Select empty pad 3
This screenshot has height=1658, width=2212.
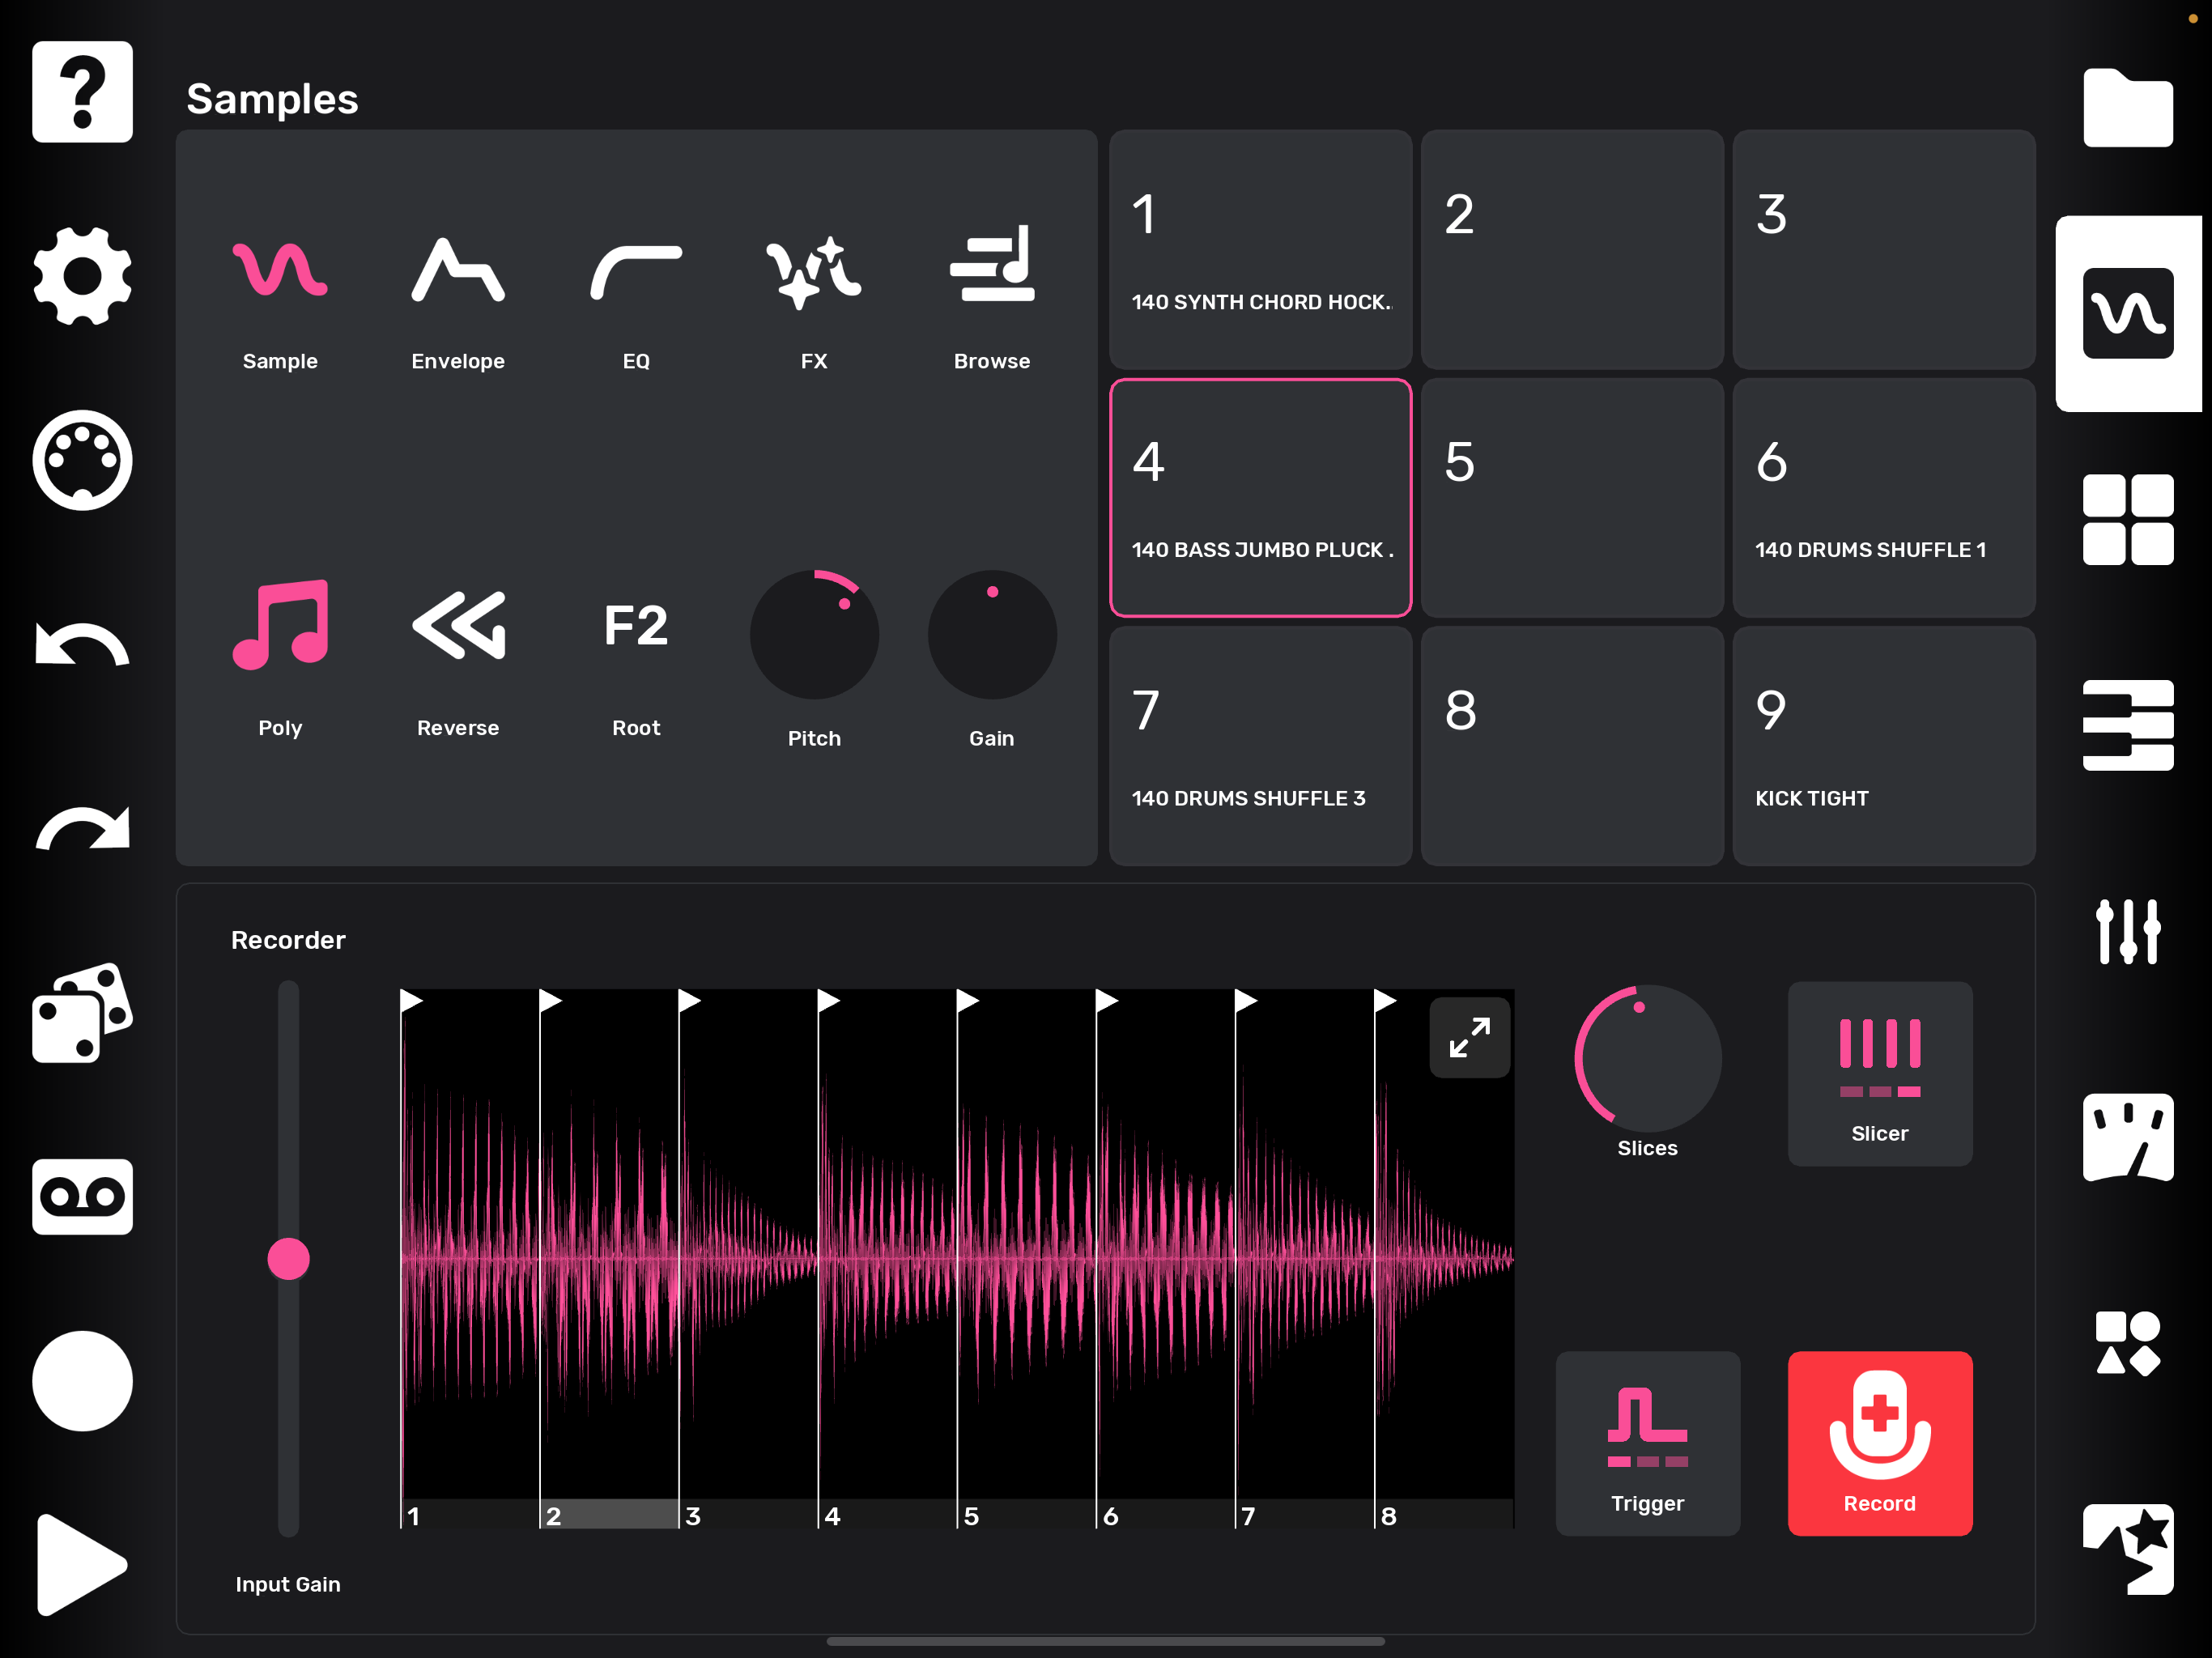(1884, 250)
